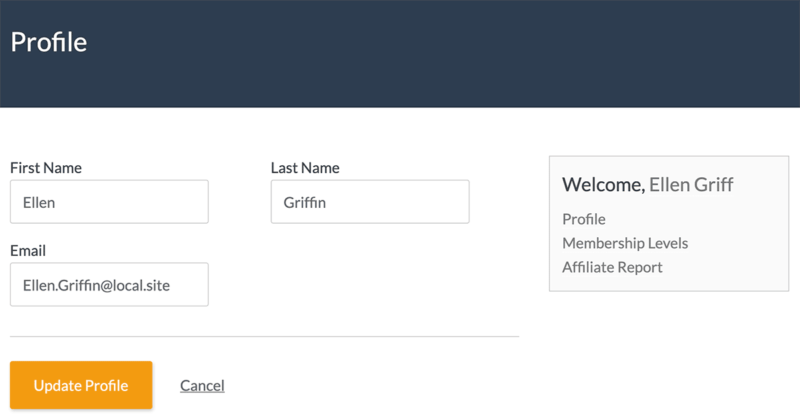
Task: Click the Welcome greeting word
Action: 603,184
